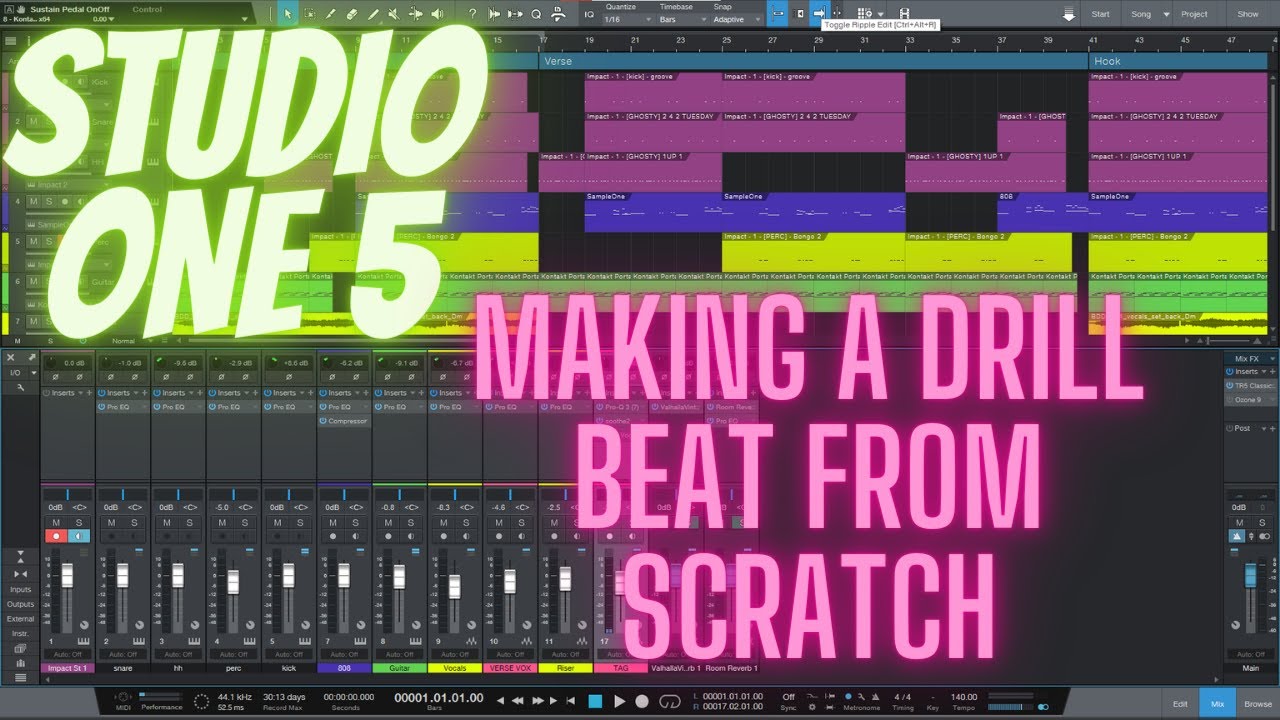The height and width of the screenshot is (720, 1280).
Task: Solo the Guitar mixer channel
Action: coord(409,523)
